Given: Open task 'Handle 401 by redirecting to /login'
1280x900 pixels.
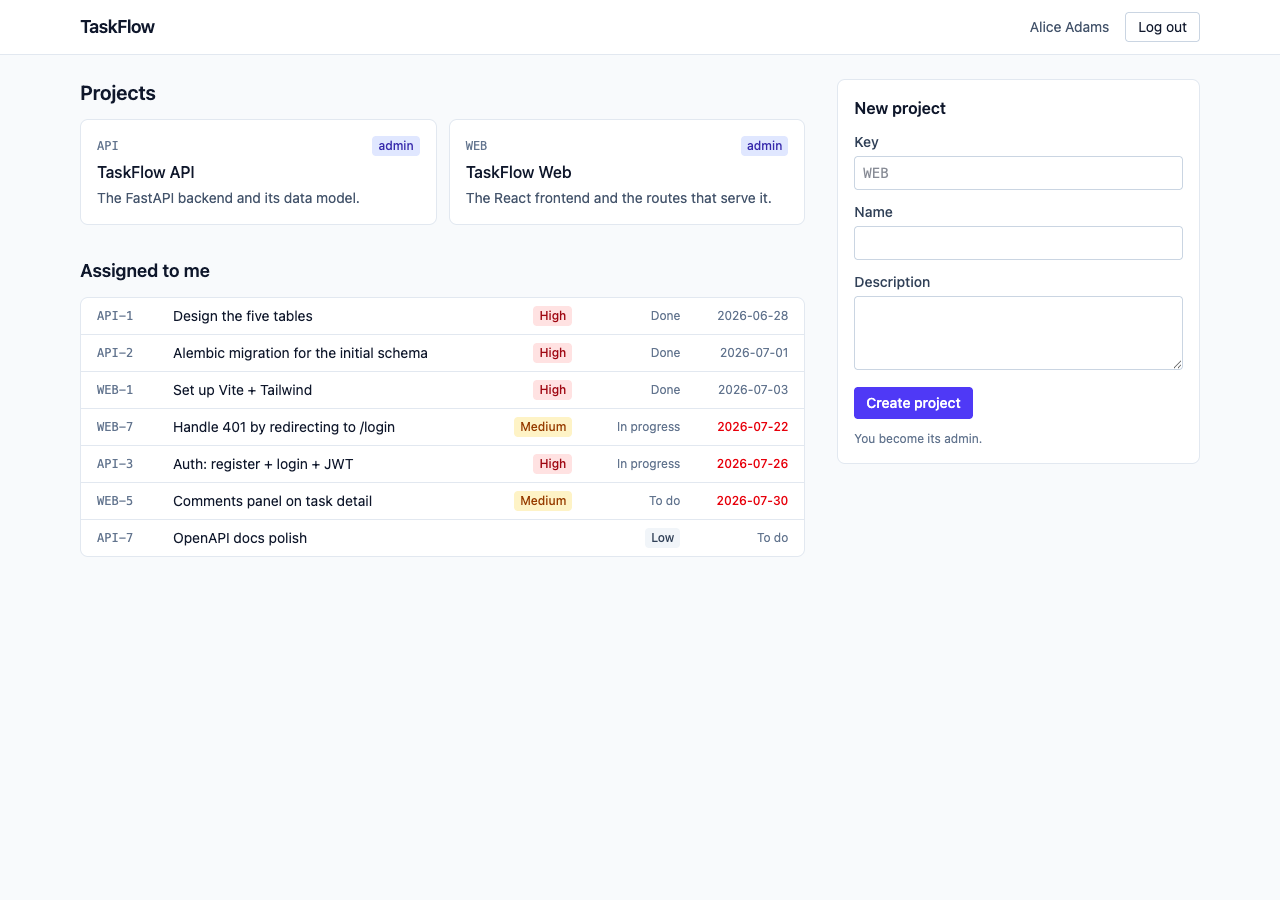Looking at the screenshot, I should point(442,427).
